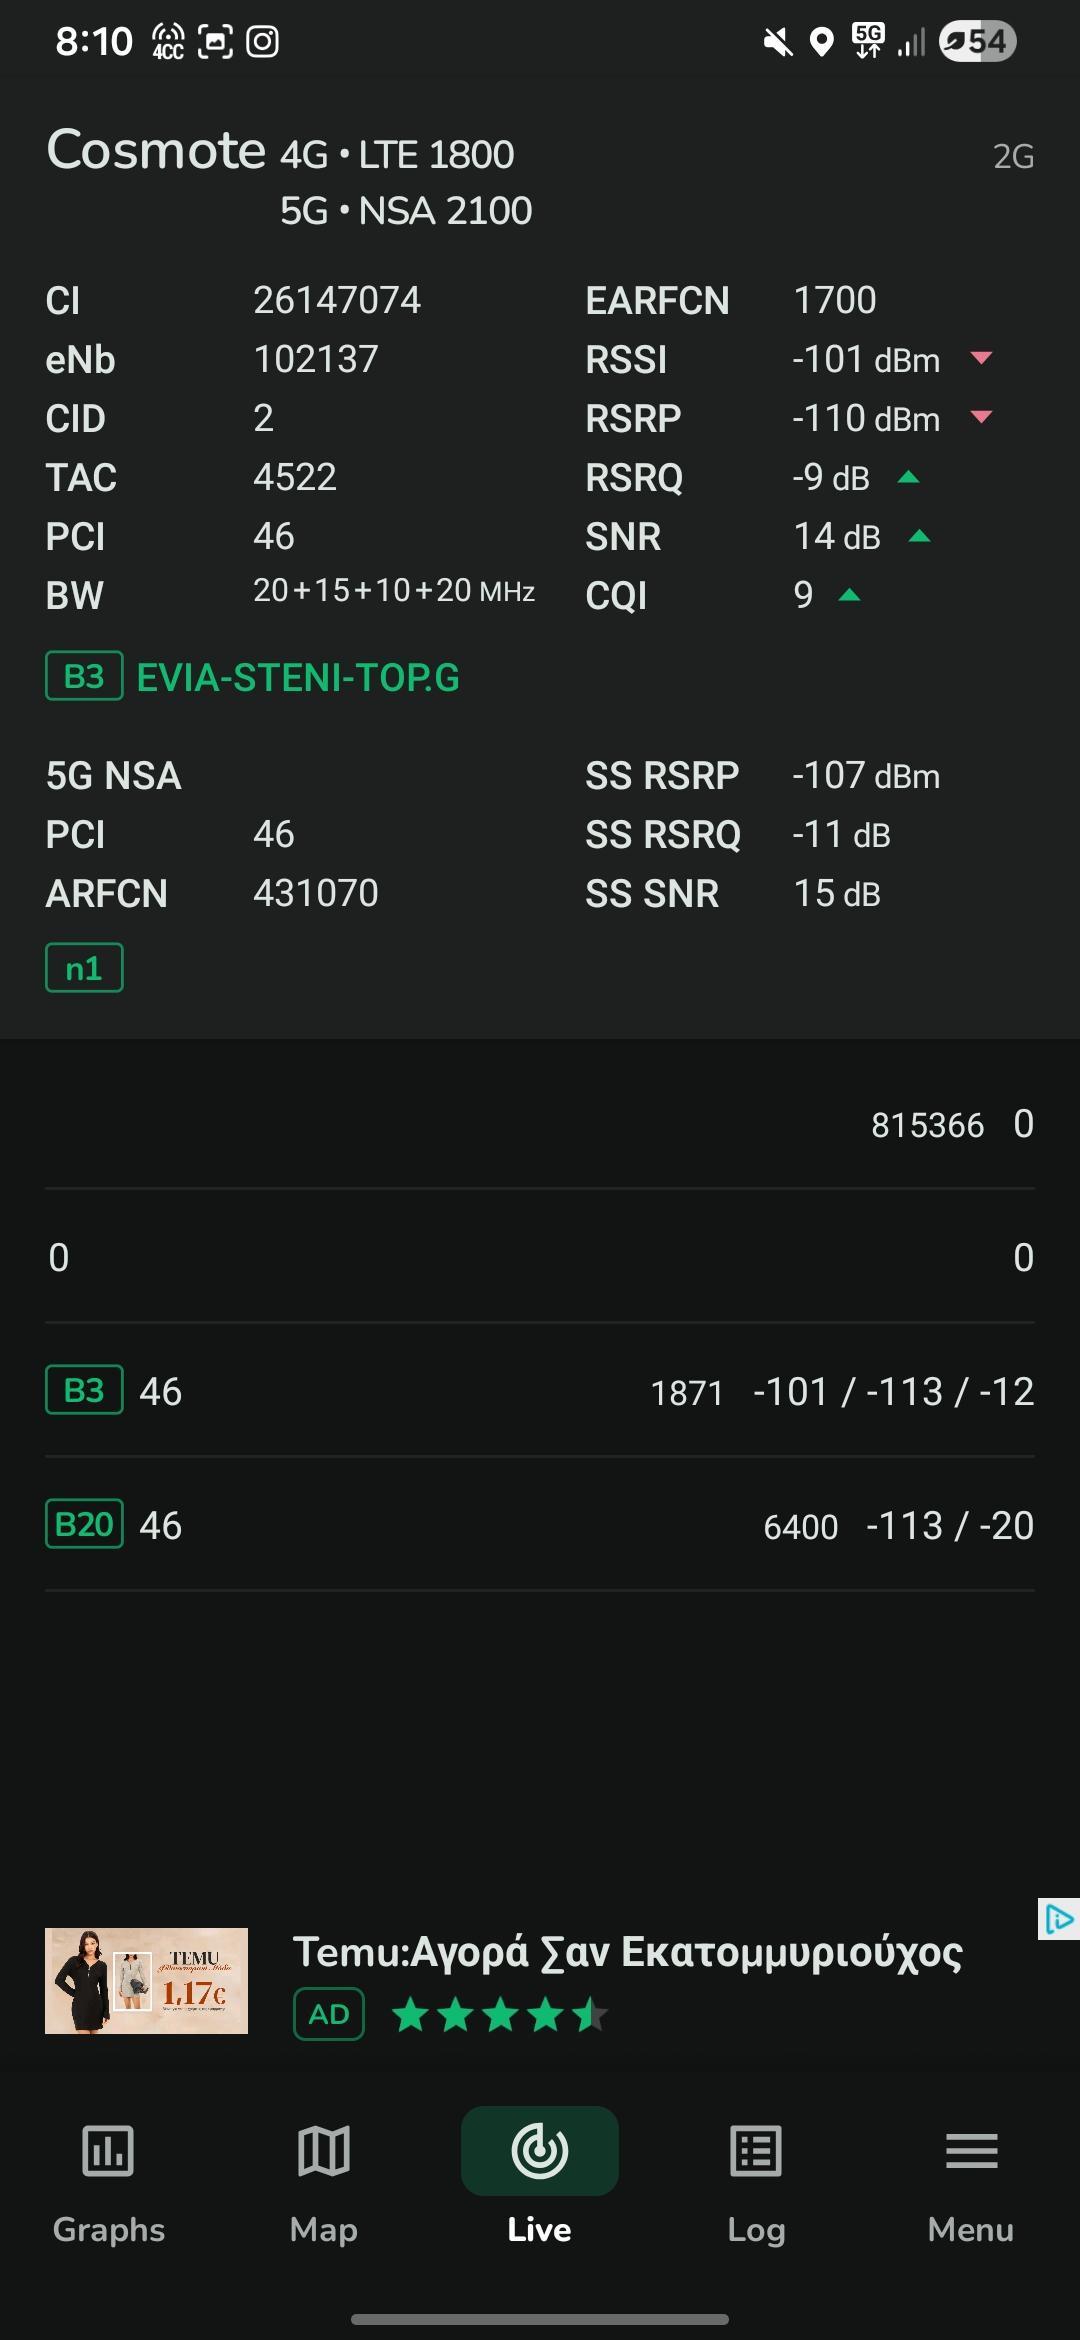
Task: Tap the AdChoices icon on ad
Action: pyautogui.click(x=1058, y=1919)
